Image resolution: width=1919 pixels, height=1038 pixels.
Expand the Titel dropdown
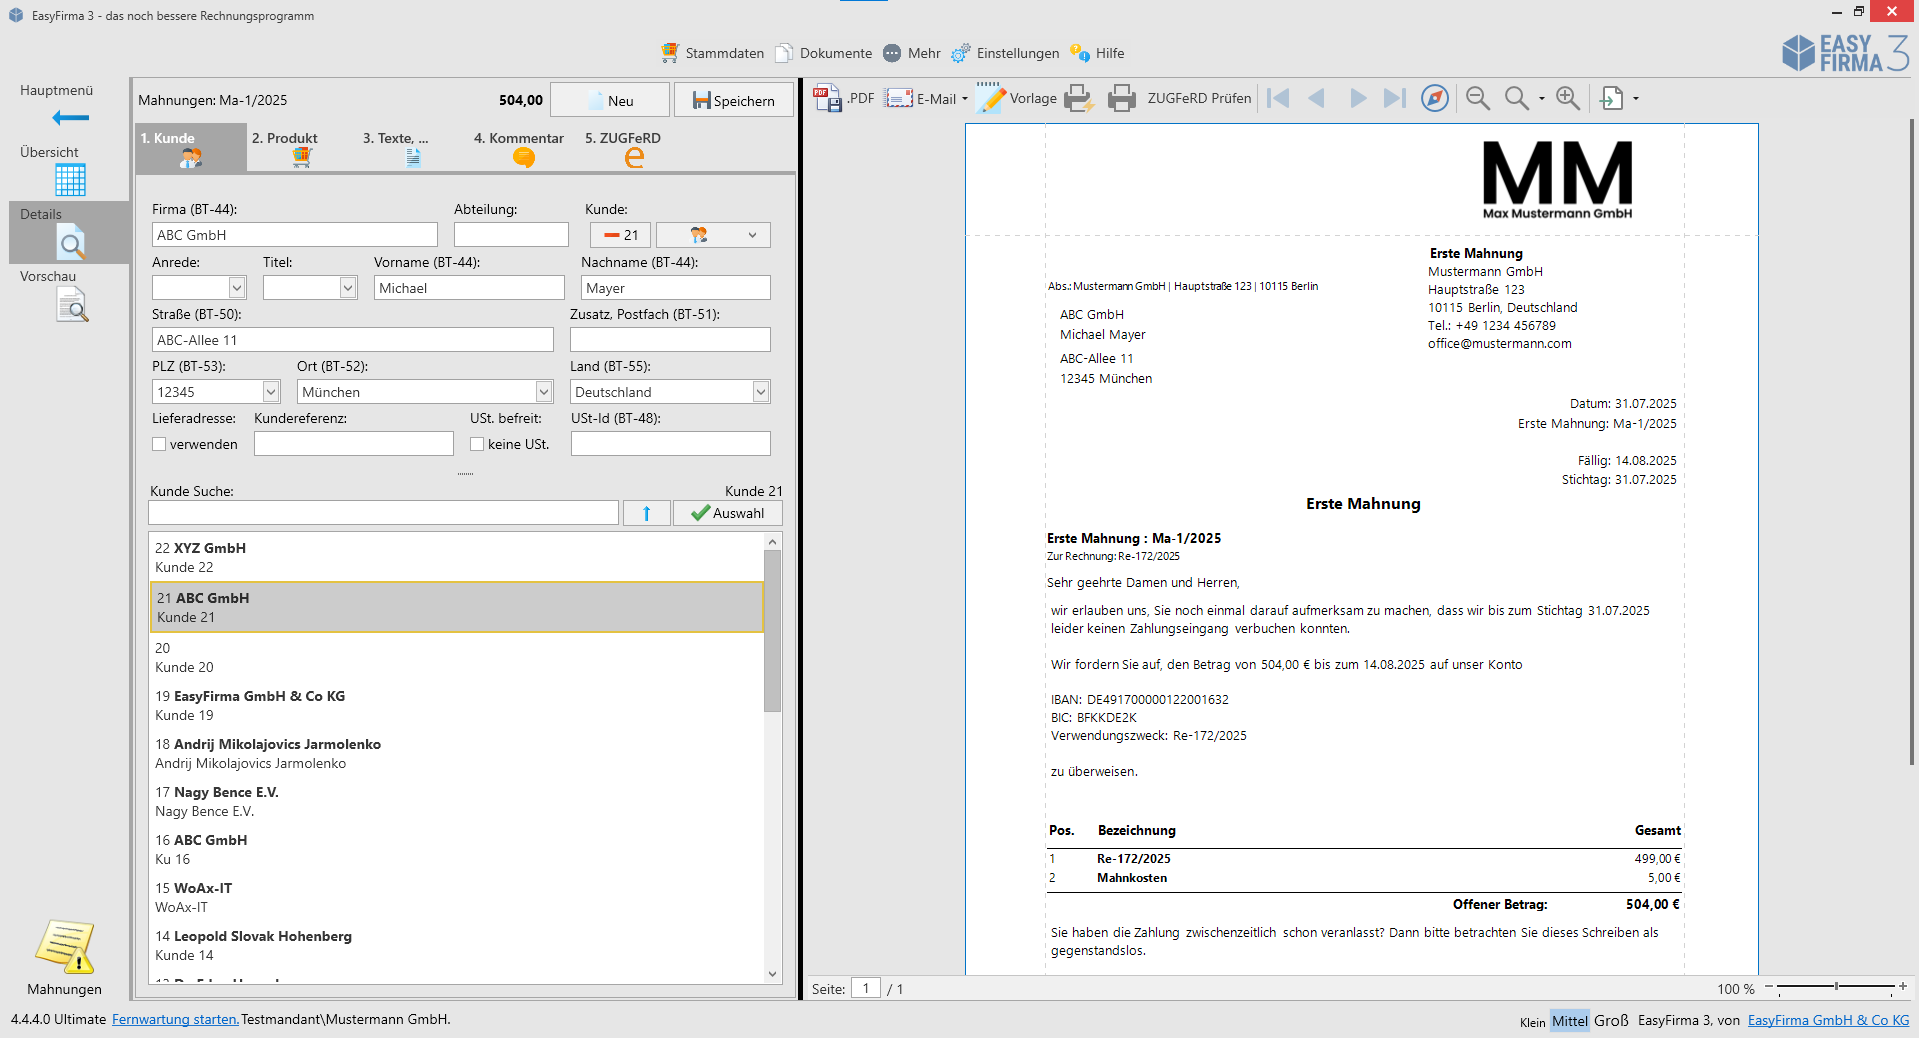(348, 288)
